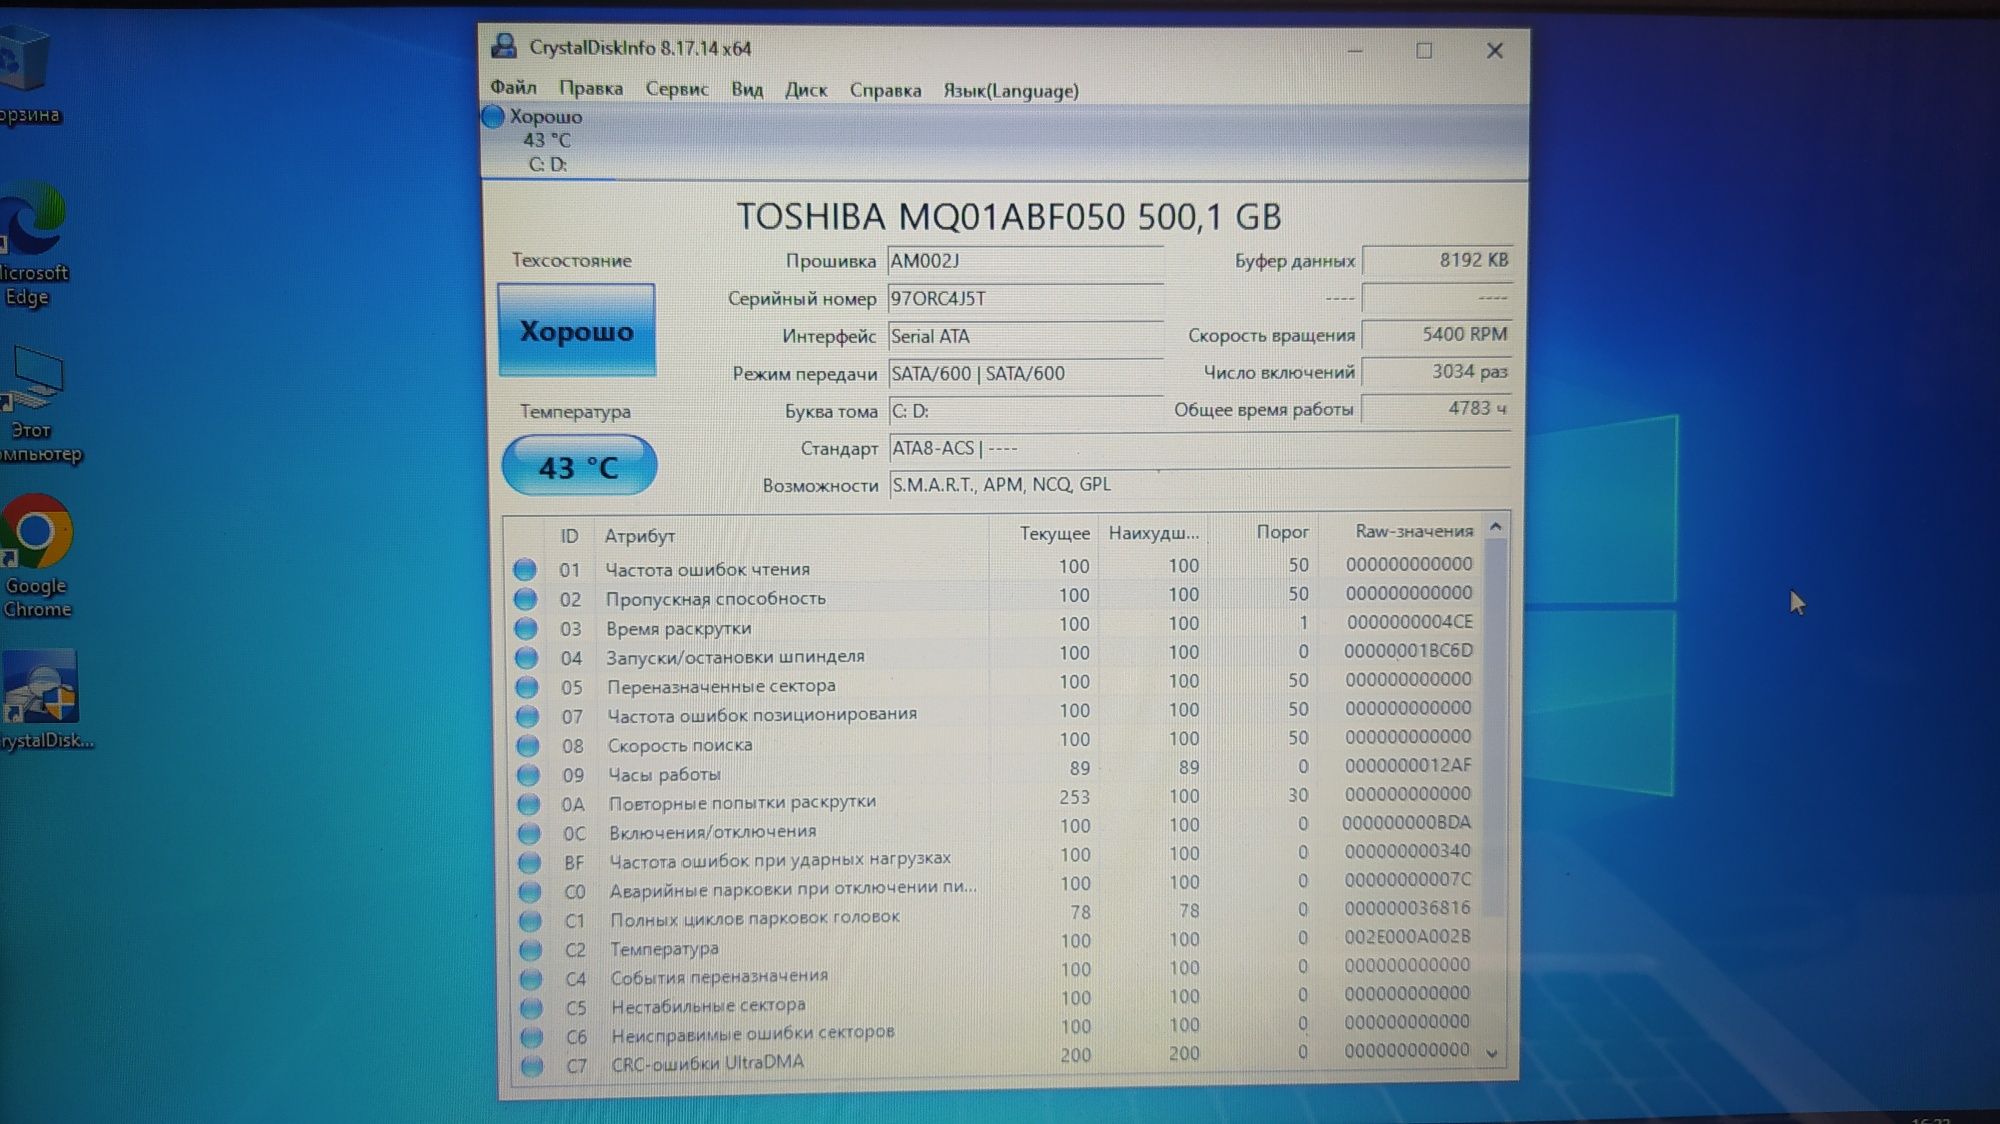The height and width of the screenshot is (1124, 2000).
Task: Click status icon for Включения/отключения
Action: (529, 833)
